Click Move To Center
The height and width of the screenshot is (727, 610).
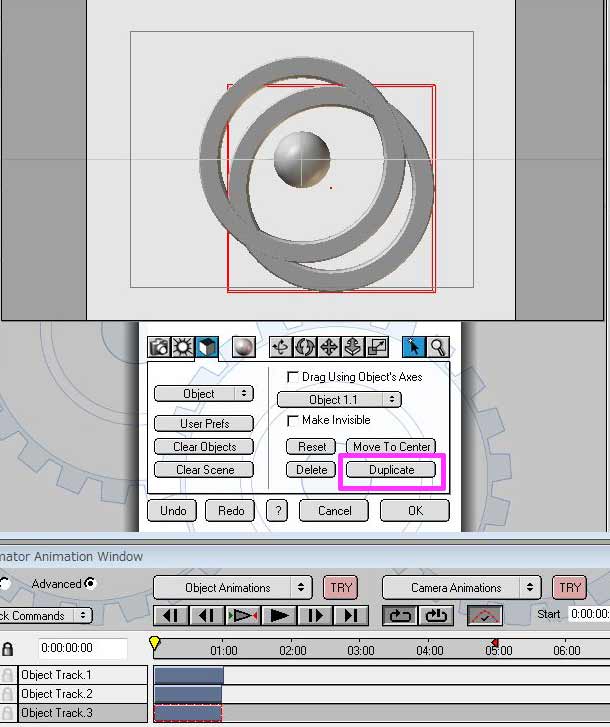point(391,446)
